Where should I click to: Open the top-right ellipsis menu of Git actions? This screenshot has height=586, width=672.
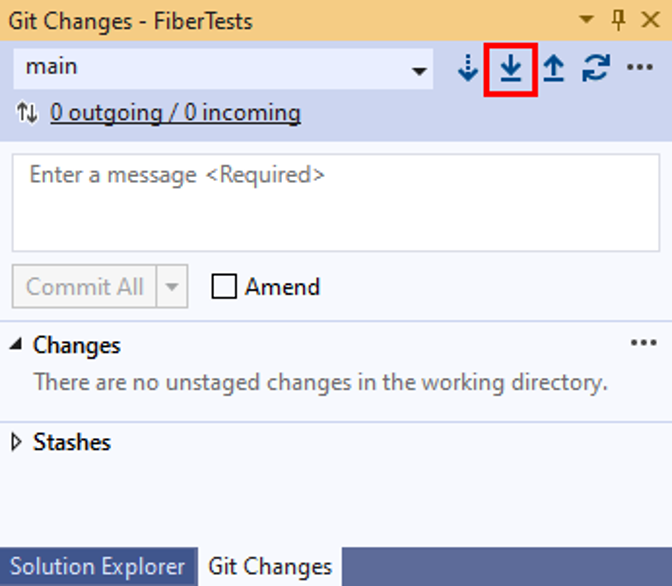click(640, 68)
